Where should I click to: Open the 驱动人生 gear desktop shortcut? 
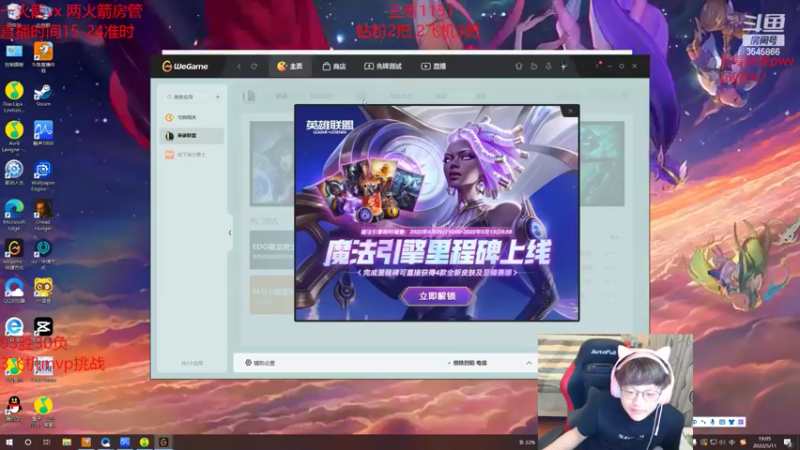[x=14, y=173]
